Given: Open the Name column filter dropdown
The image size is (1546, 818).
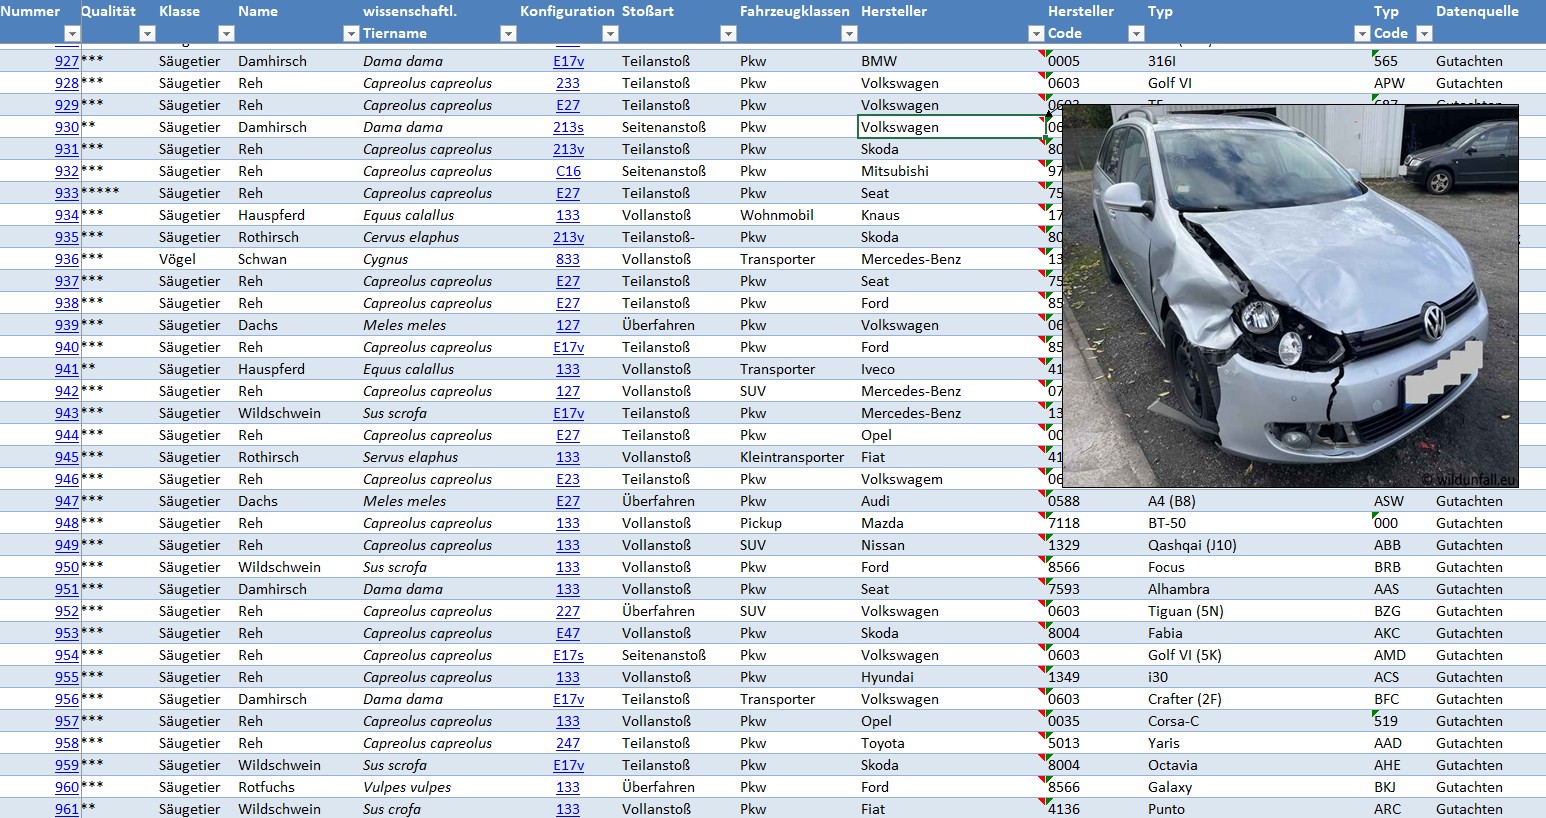Looking at the screenshot, I should (350, 34).
